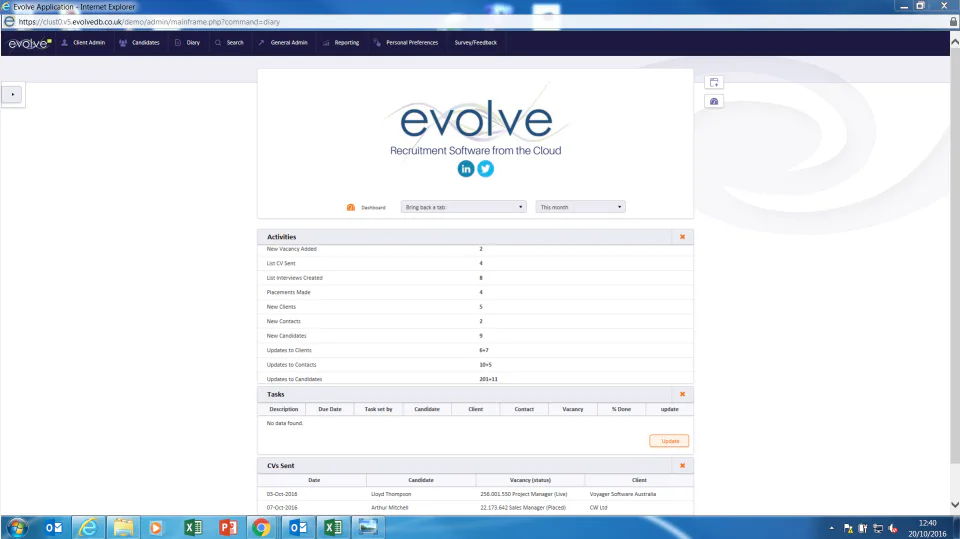Click the Tasks update column header
The height and width of the screenshot is (539, 960).
click(x=669, y=409)
